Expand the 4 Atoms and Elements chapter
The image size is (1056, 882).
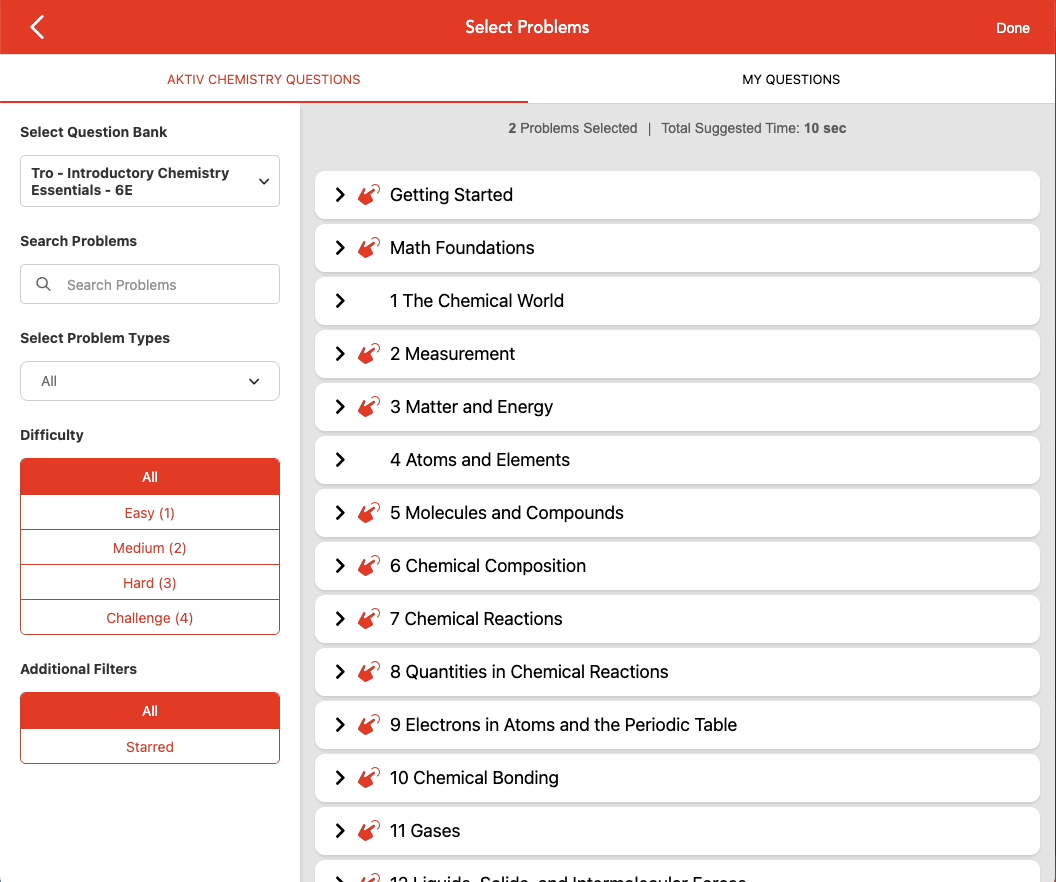point(340,459)
